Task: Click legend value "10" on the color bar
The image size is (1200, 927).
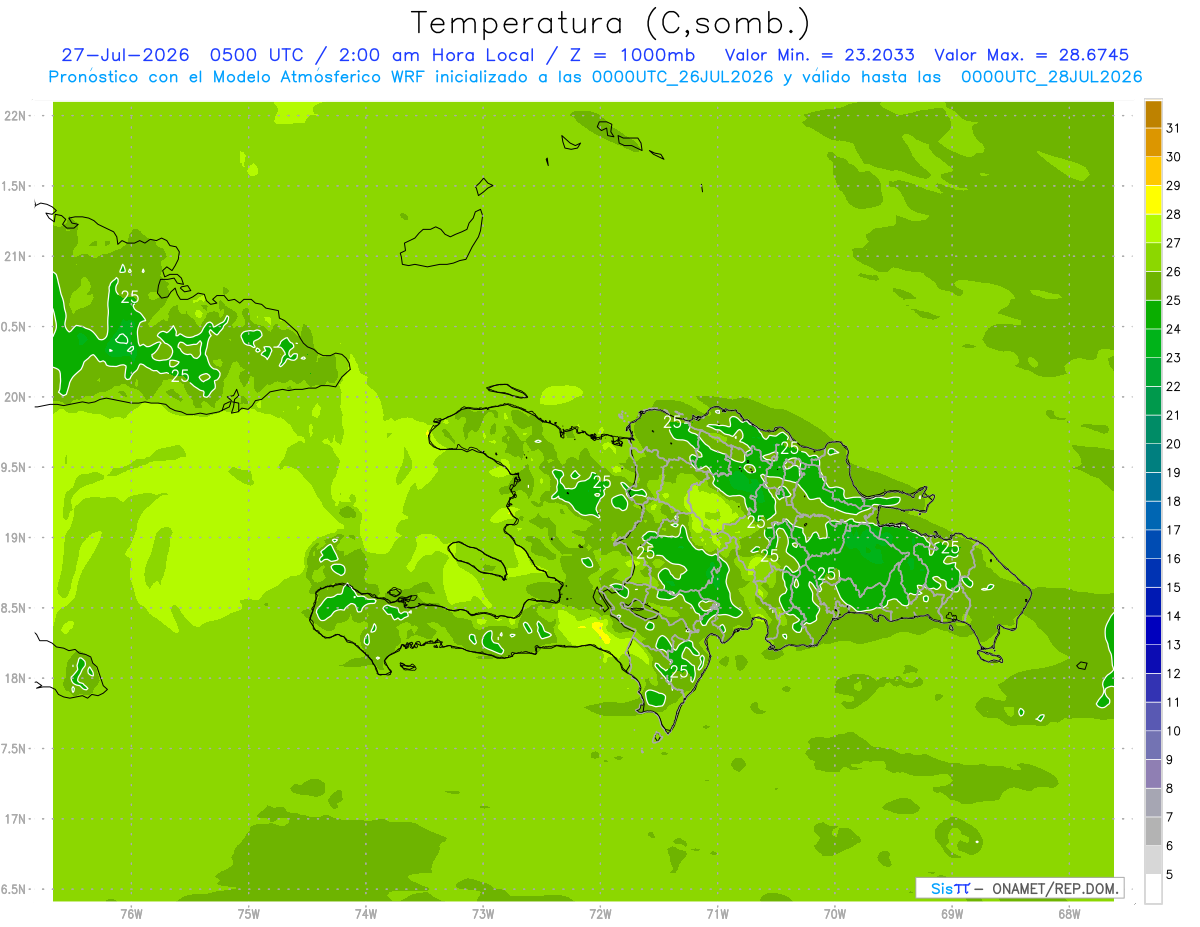Action: (x=1174, y=731)
